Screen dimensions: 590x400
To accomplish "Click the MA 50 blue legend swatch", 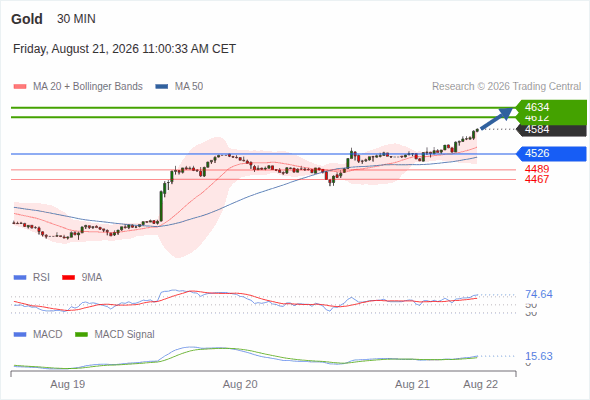I will coord(162,87).
